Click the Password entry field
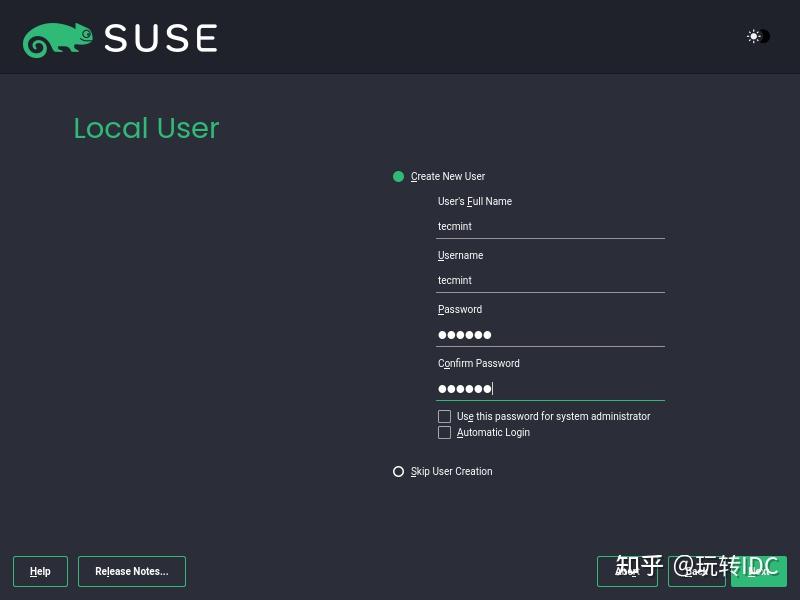 coord(550,334)
